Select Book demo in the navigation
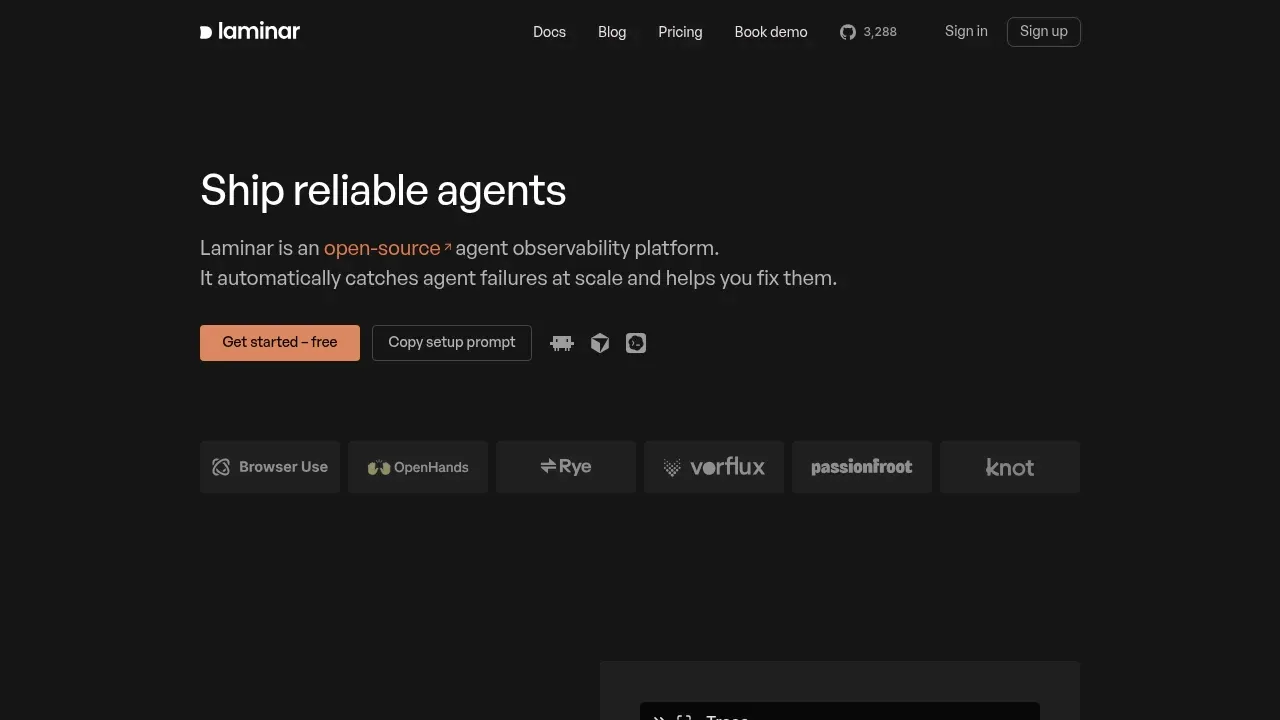This screenshot has height=720, width=1280. tap(771, 32)
